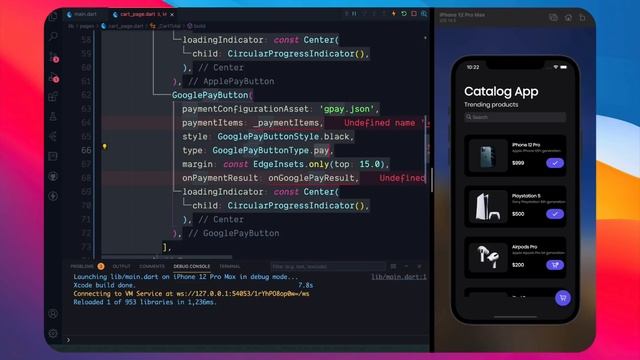Close the bottom panel with X icon
Image resolution: width=640 pixels, height=360 pixels.
419,267
